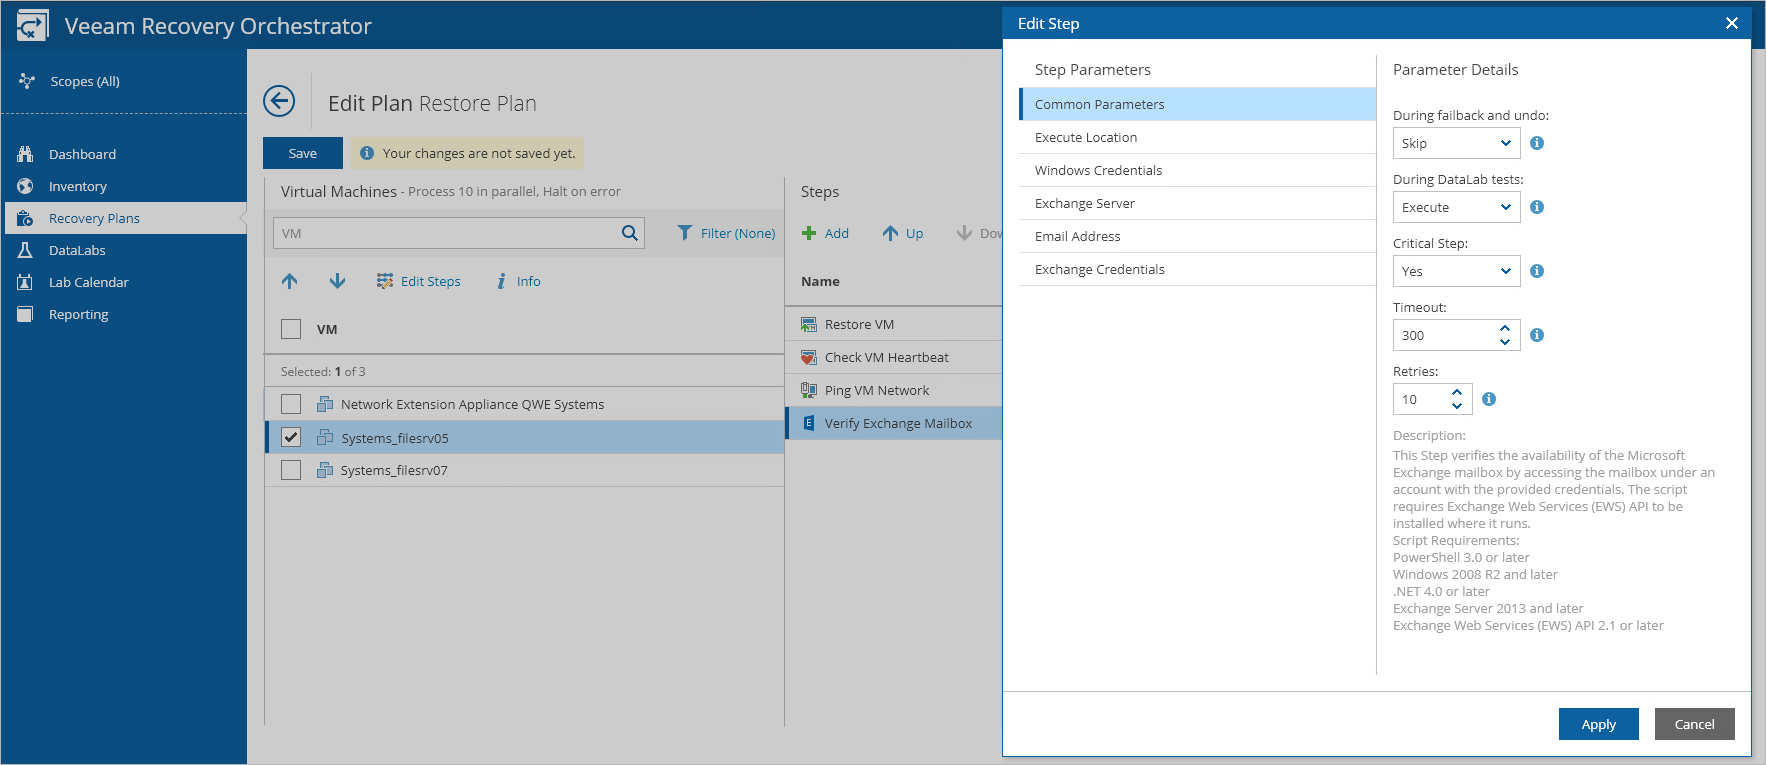Decrease the Retries value

point(1457,406)
